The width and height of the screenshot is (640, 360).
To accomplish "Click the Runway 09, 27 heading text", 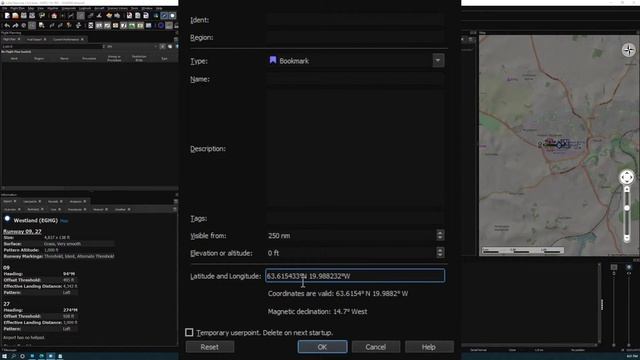I will (22, 231).
